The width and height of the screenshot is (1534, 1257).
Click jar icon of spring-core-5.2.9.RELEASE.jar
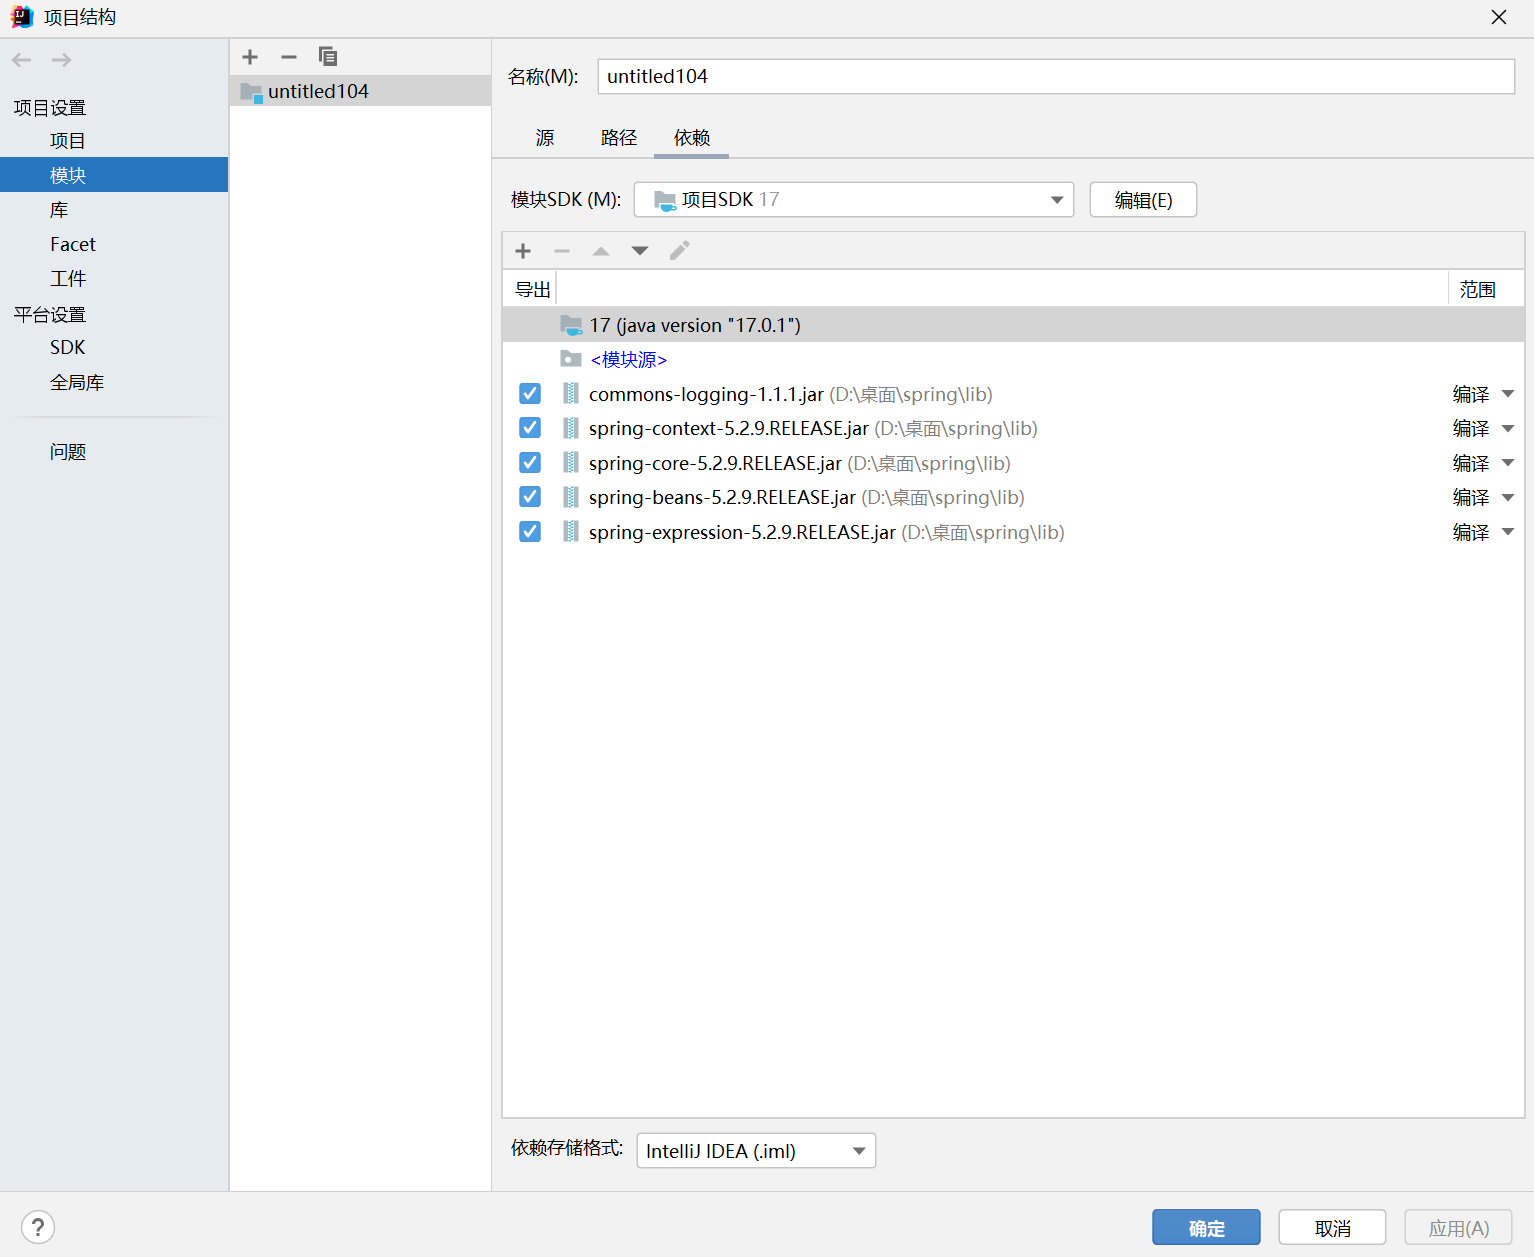571,463
